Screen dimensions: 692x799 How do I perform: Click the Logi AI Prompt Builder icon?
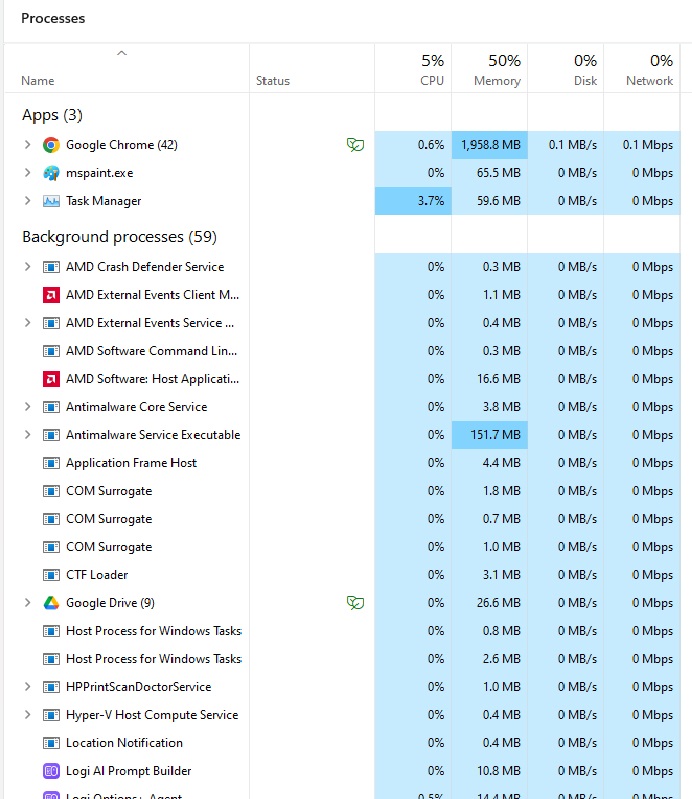click(x=51, y=771)
